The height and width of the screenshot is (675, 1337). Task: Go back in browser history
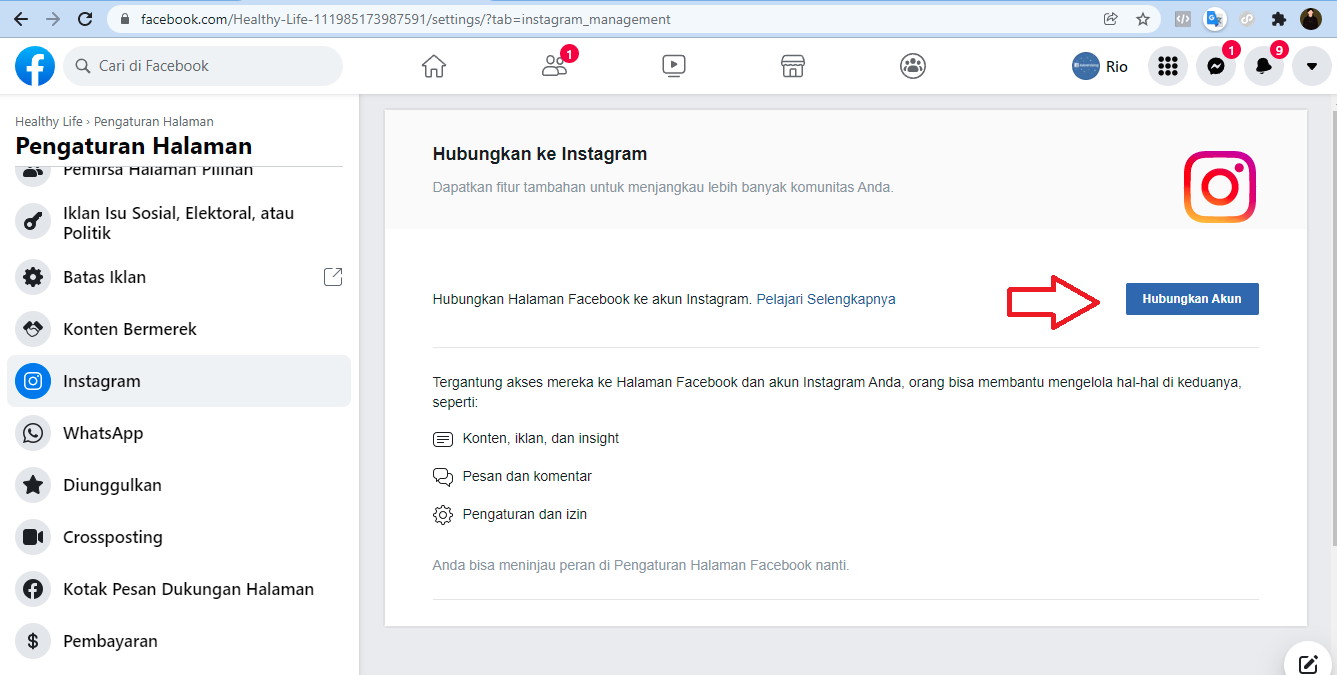(x=21, y=18)
